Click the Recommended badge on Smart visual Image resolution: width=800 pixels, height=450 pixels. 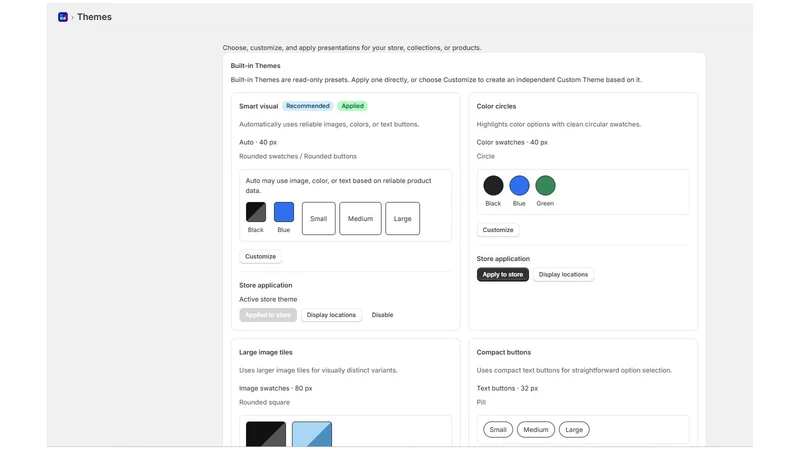(308, 106)
